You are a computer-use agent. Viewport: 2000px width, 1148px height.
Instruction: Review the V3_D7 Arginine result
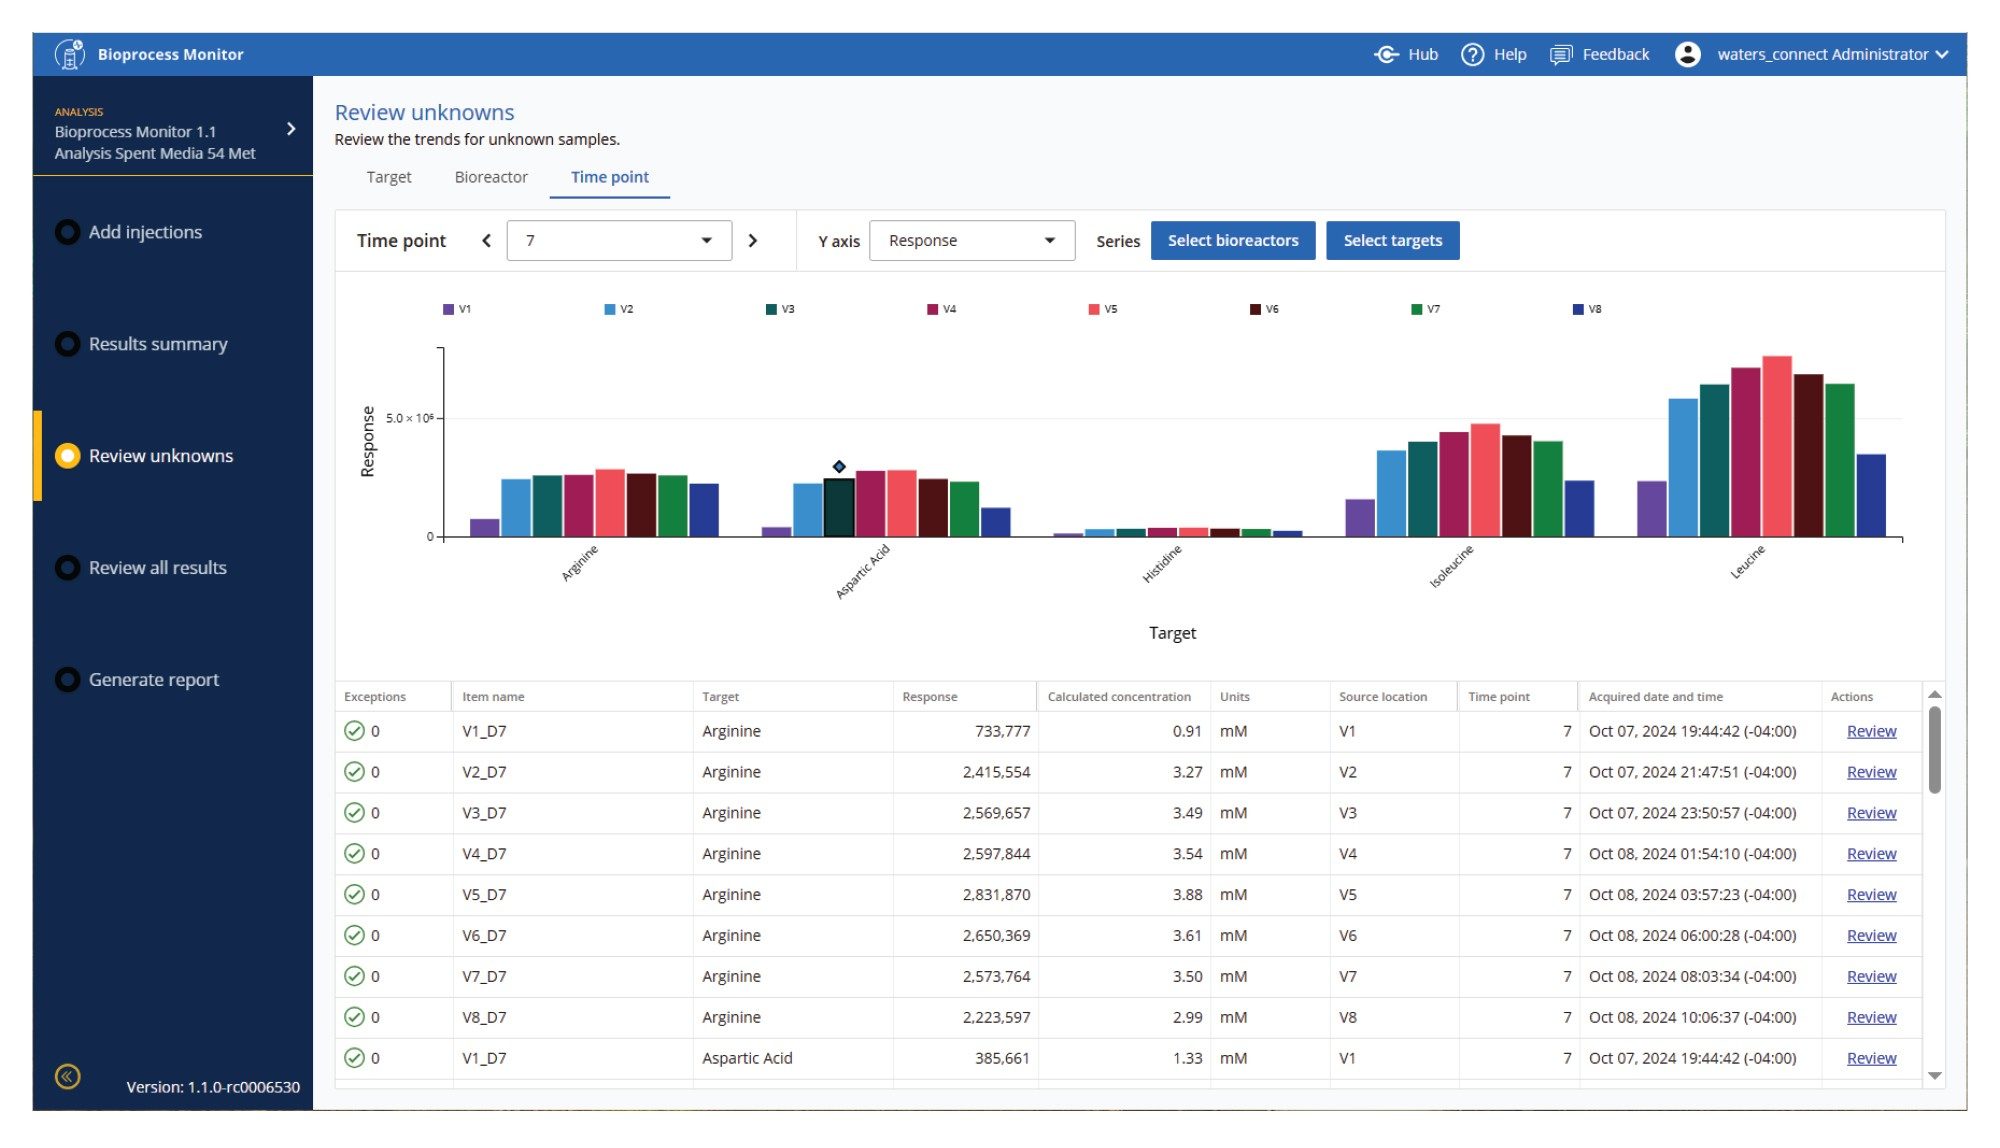pos(1869,812)
